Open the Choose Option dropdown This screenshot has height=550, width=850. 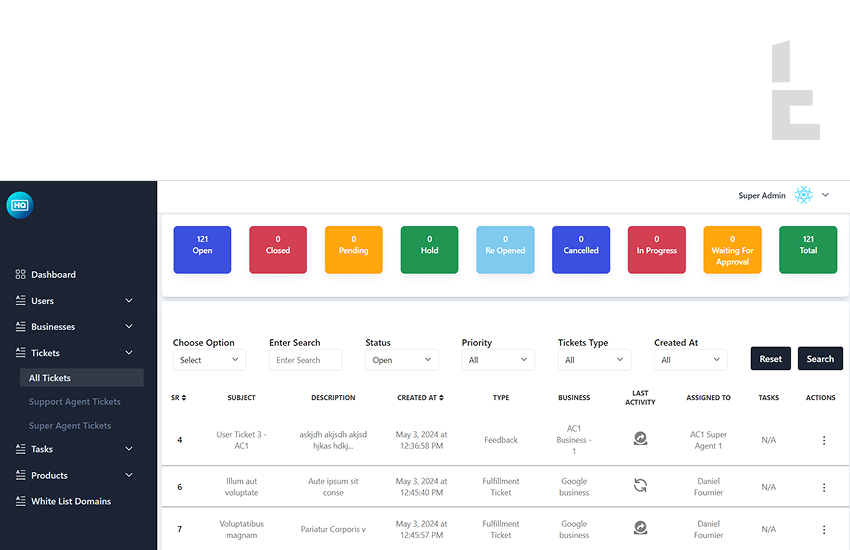coord(209,360)
